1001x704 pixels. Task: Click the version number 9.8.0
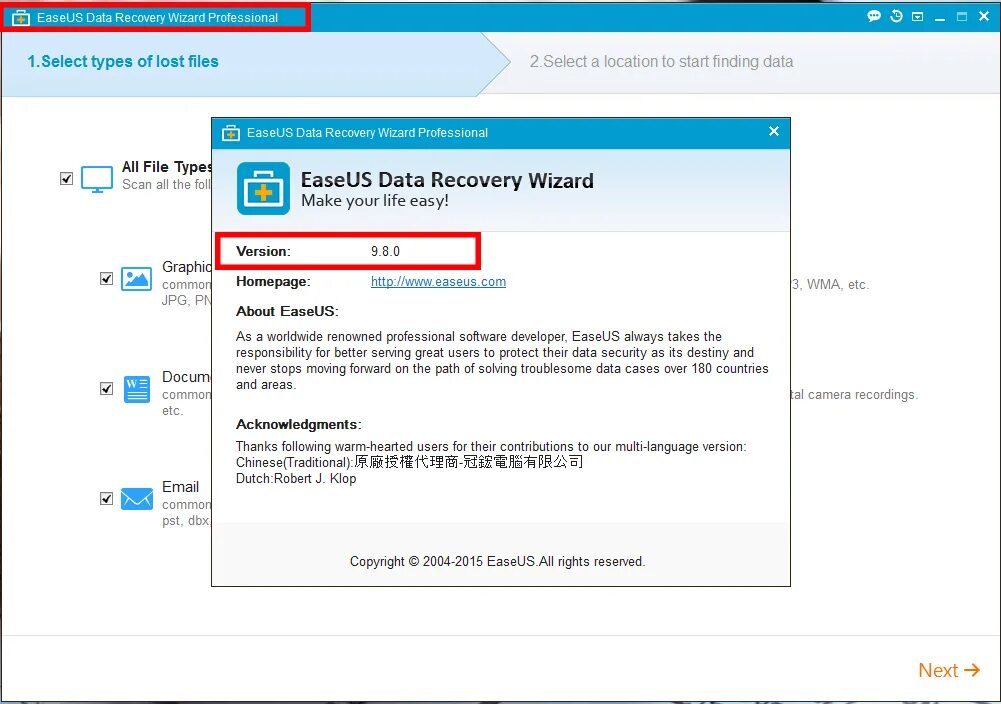point(386,251)
